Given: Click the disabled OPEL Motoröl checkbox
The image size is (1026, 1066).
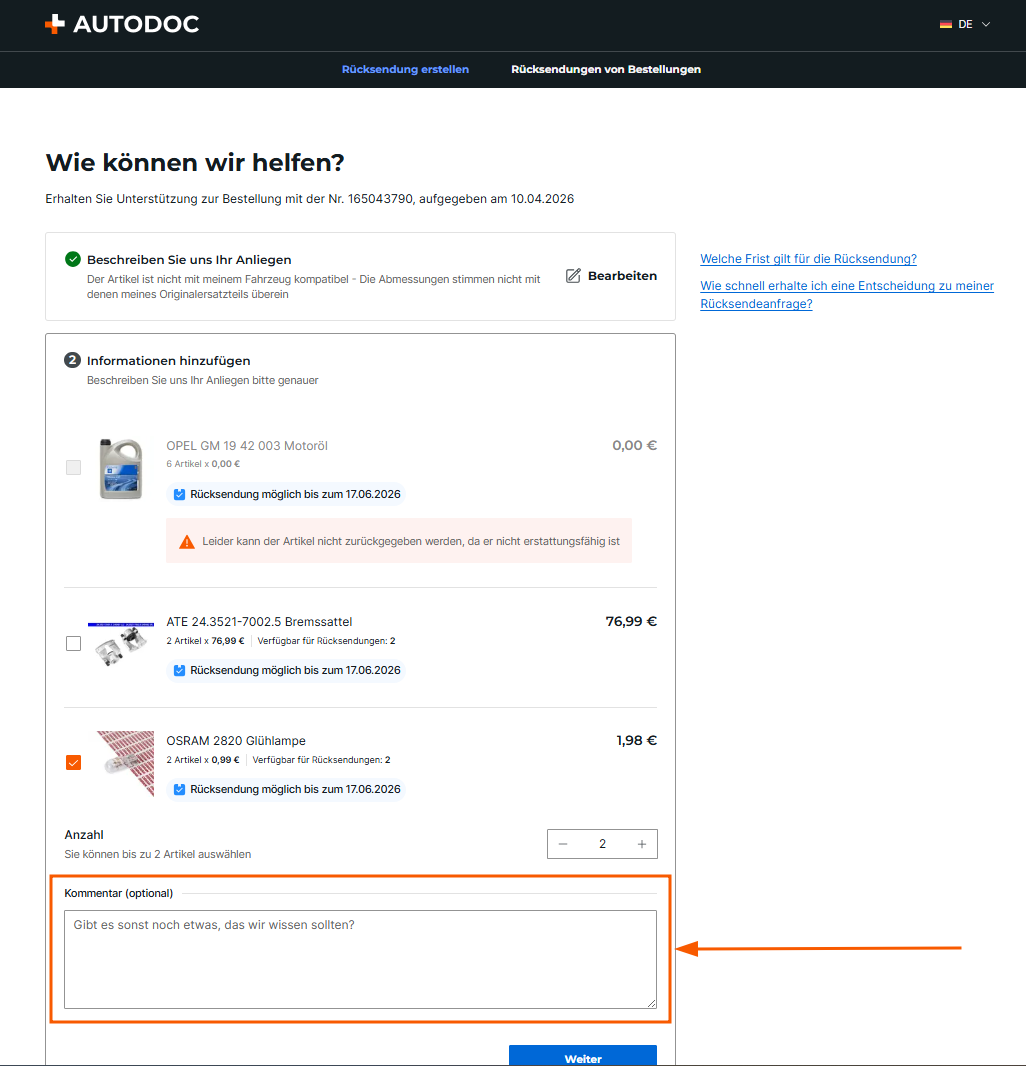Looking at the screenshot, I should click(x=73, y=468).
